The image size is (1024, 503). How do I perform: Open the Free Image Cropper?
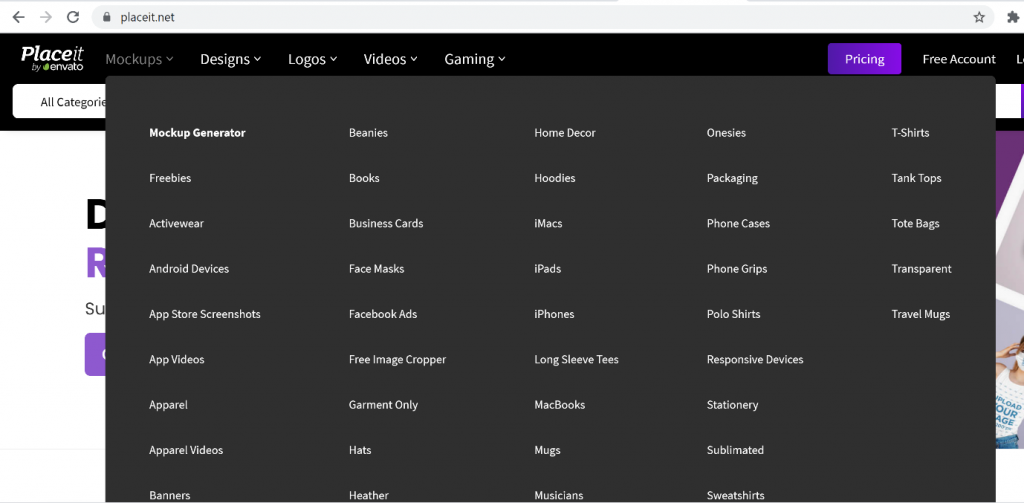pos(397,359)
